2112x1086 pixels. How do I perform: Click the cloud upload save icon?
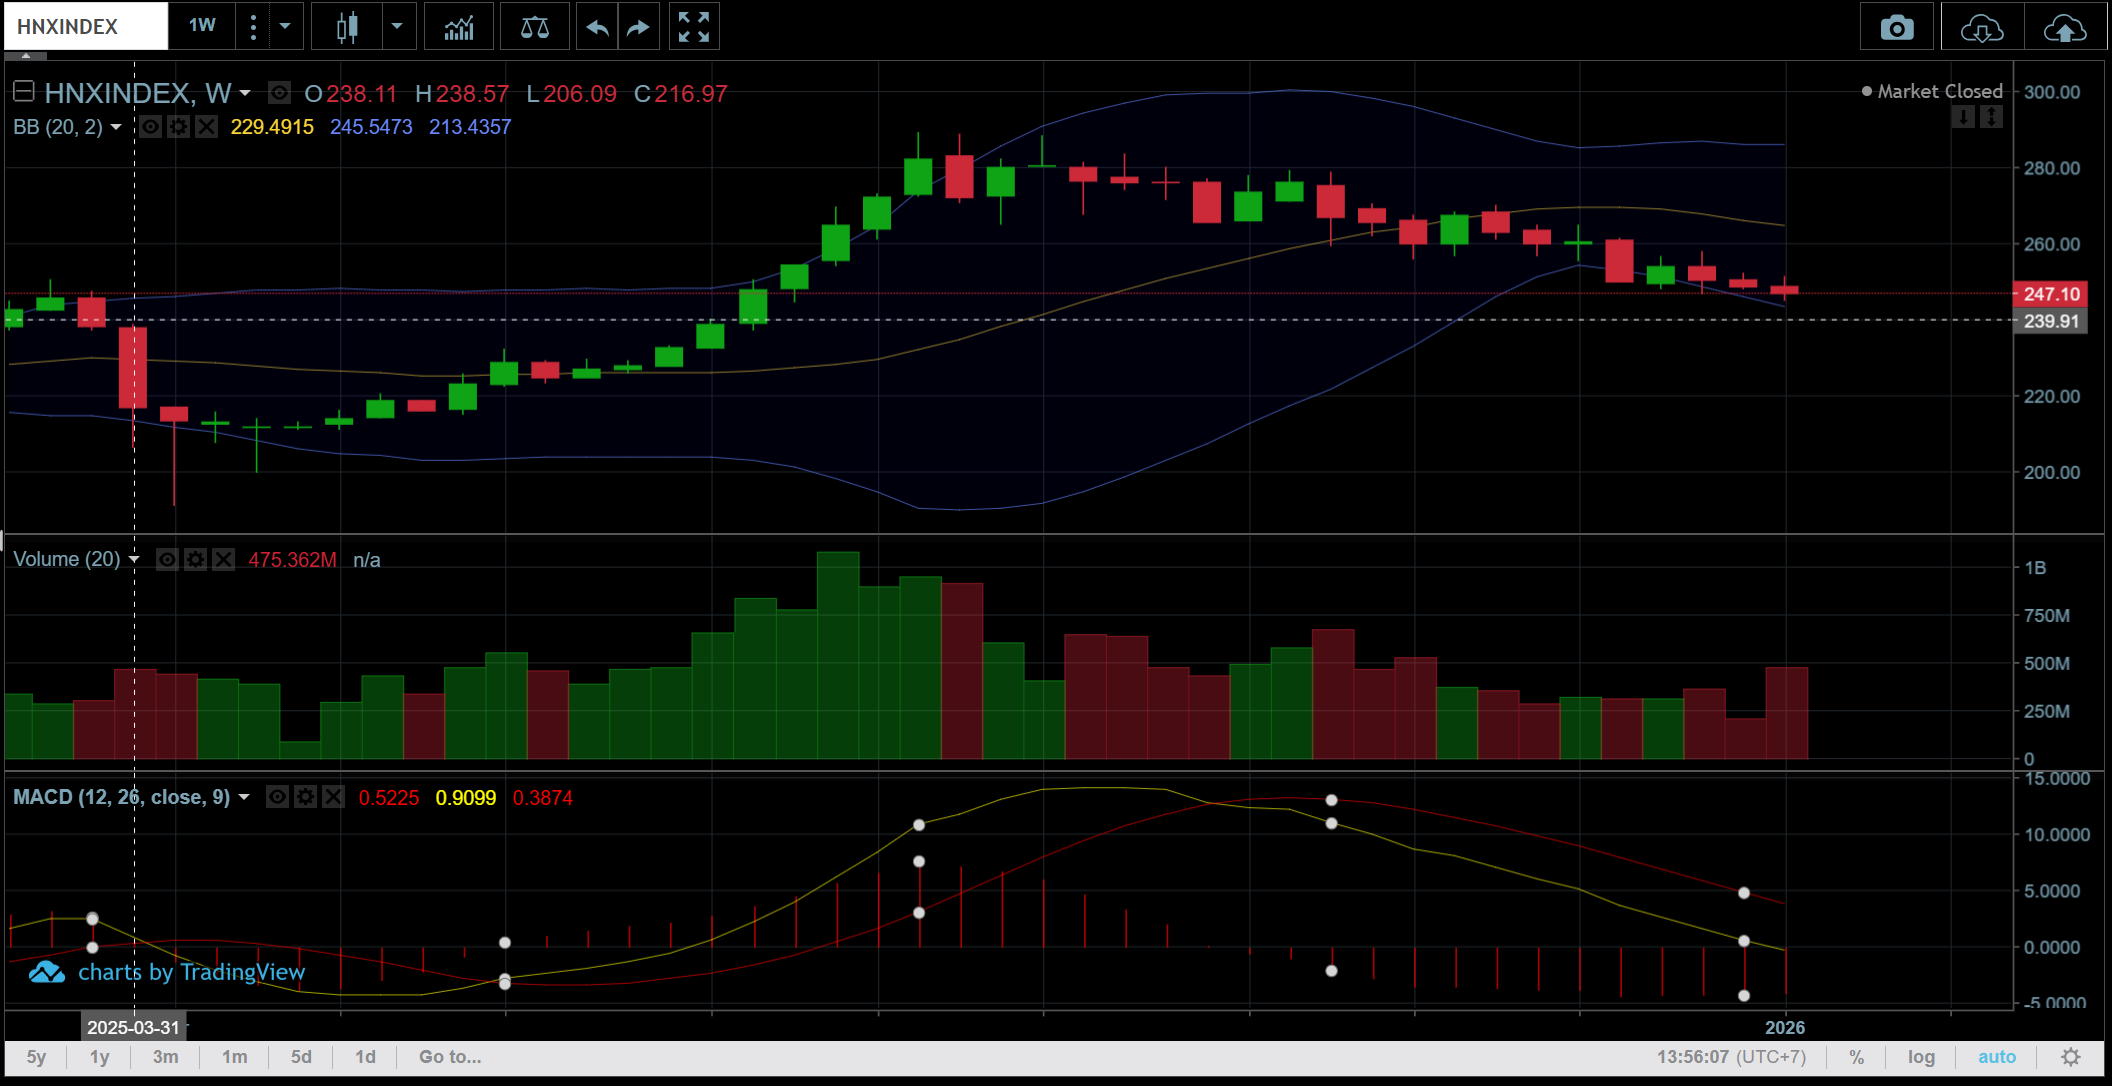(x=2064, y=28)
